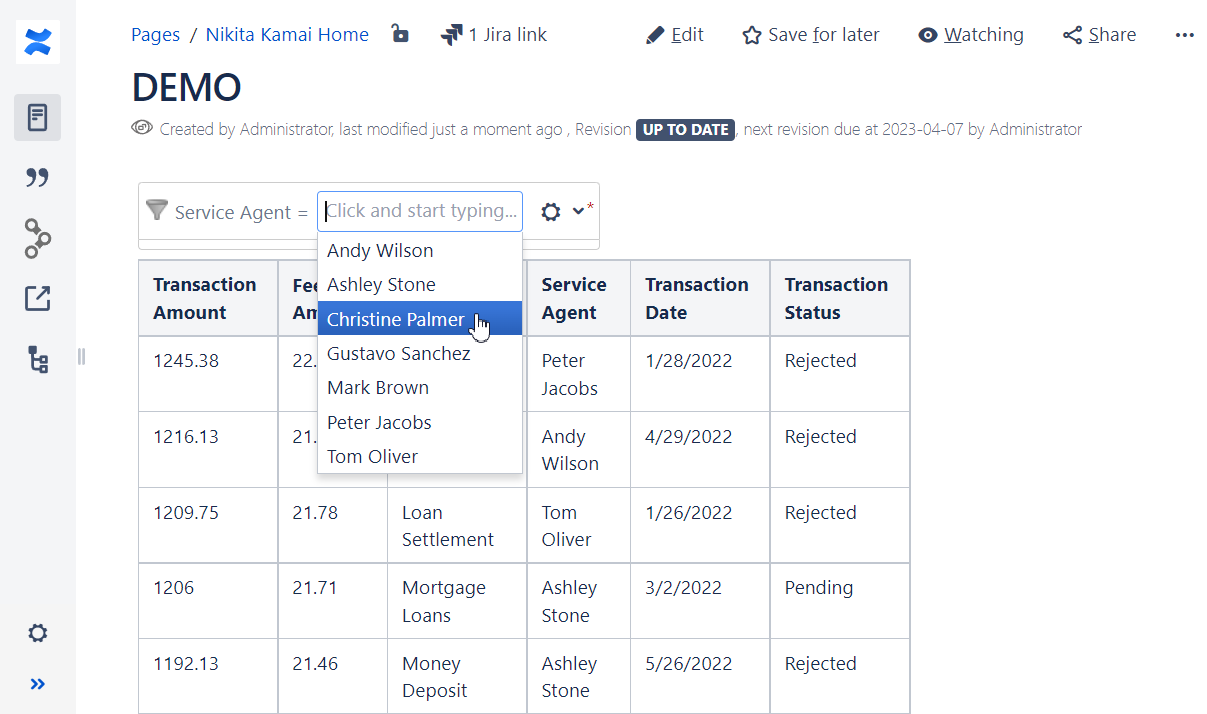Click the 1 Jira link icon

[449, 33]
